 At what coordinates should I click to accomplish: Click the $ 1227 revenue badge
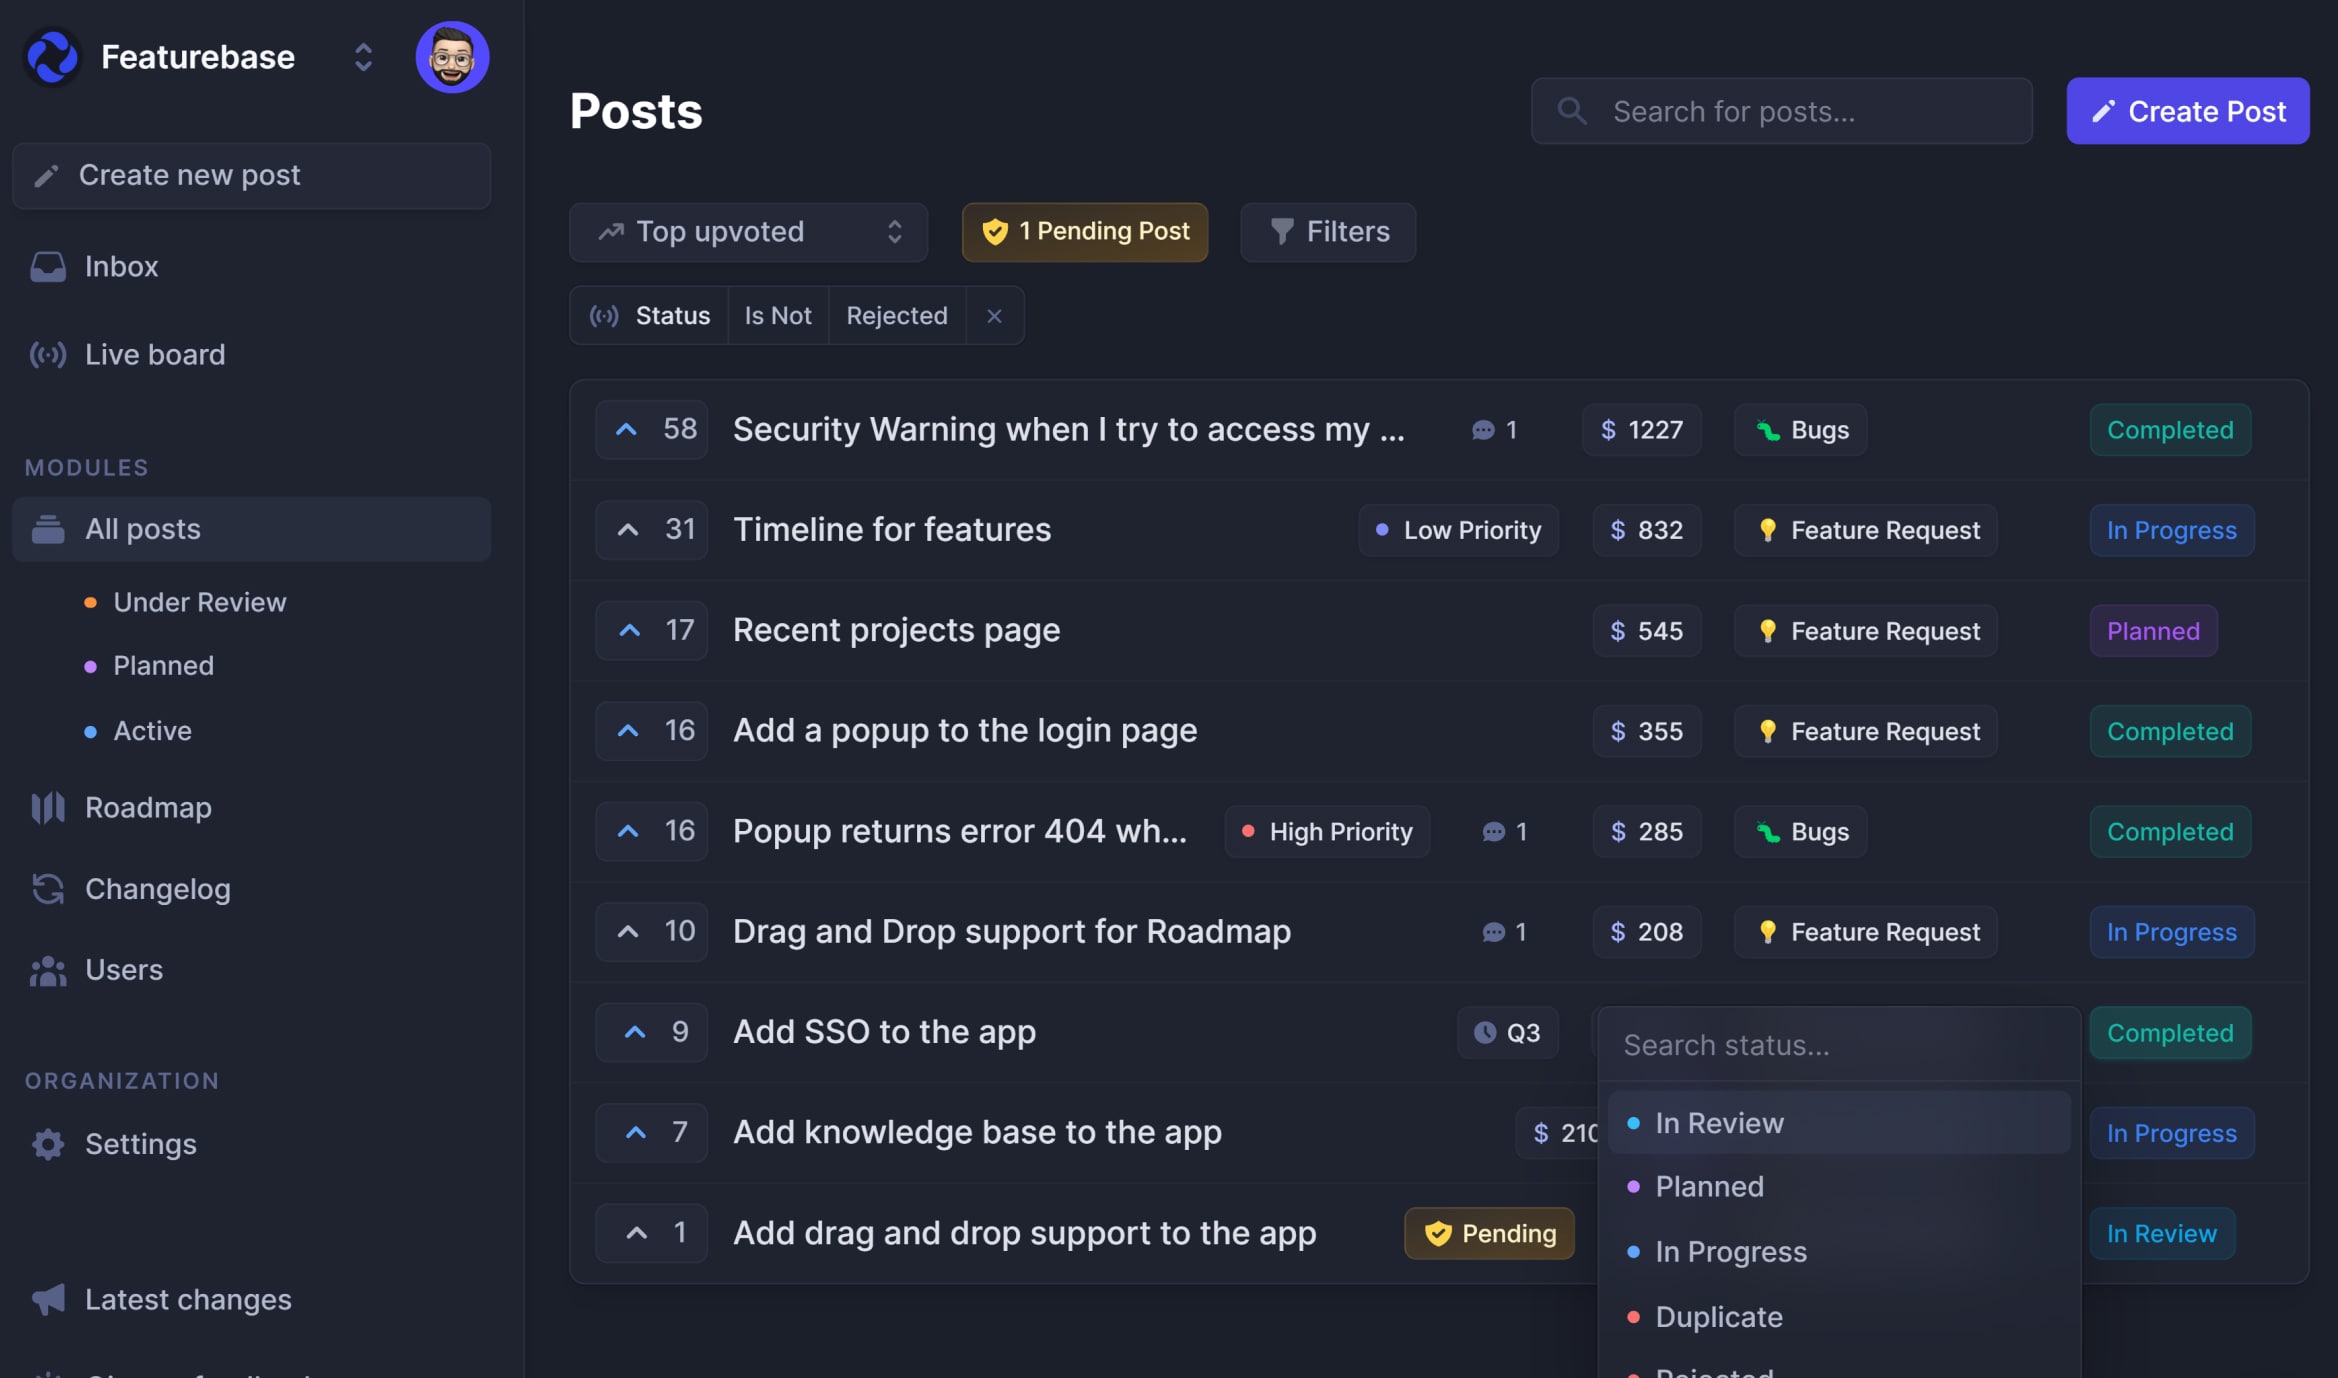[x=1641, y=430]
